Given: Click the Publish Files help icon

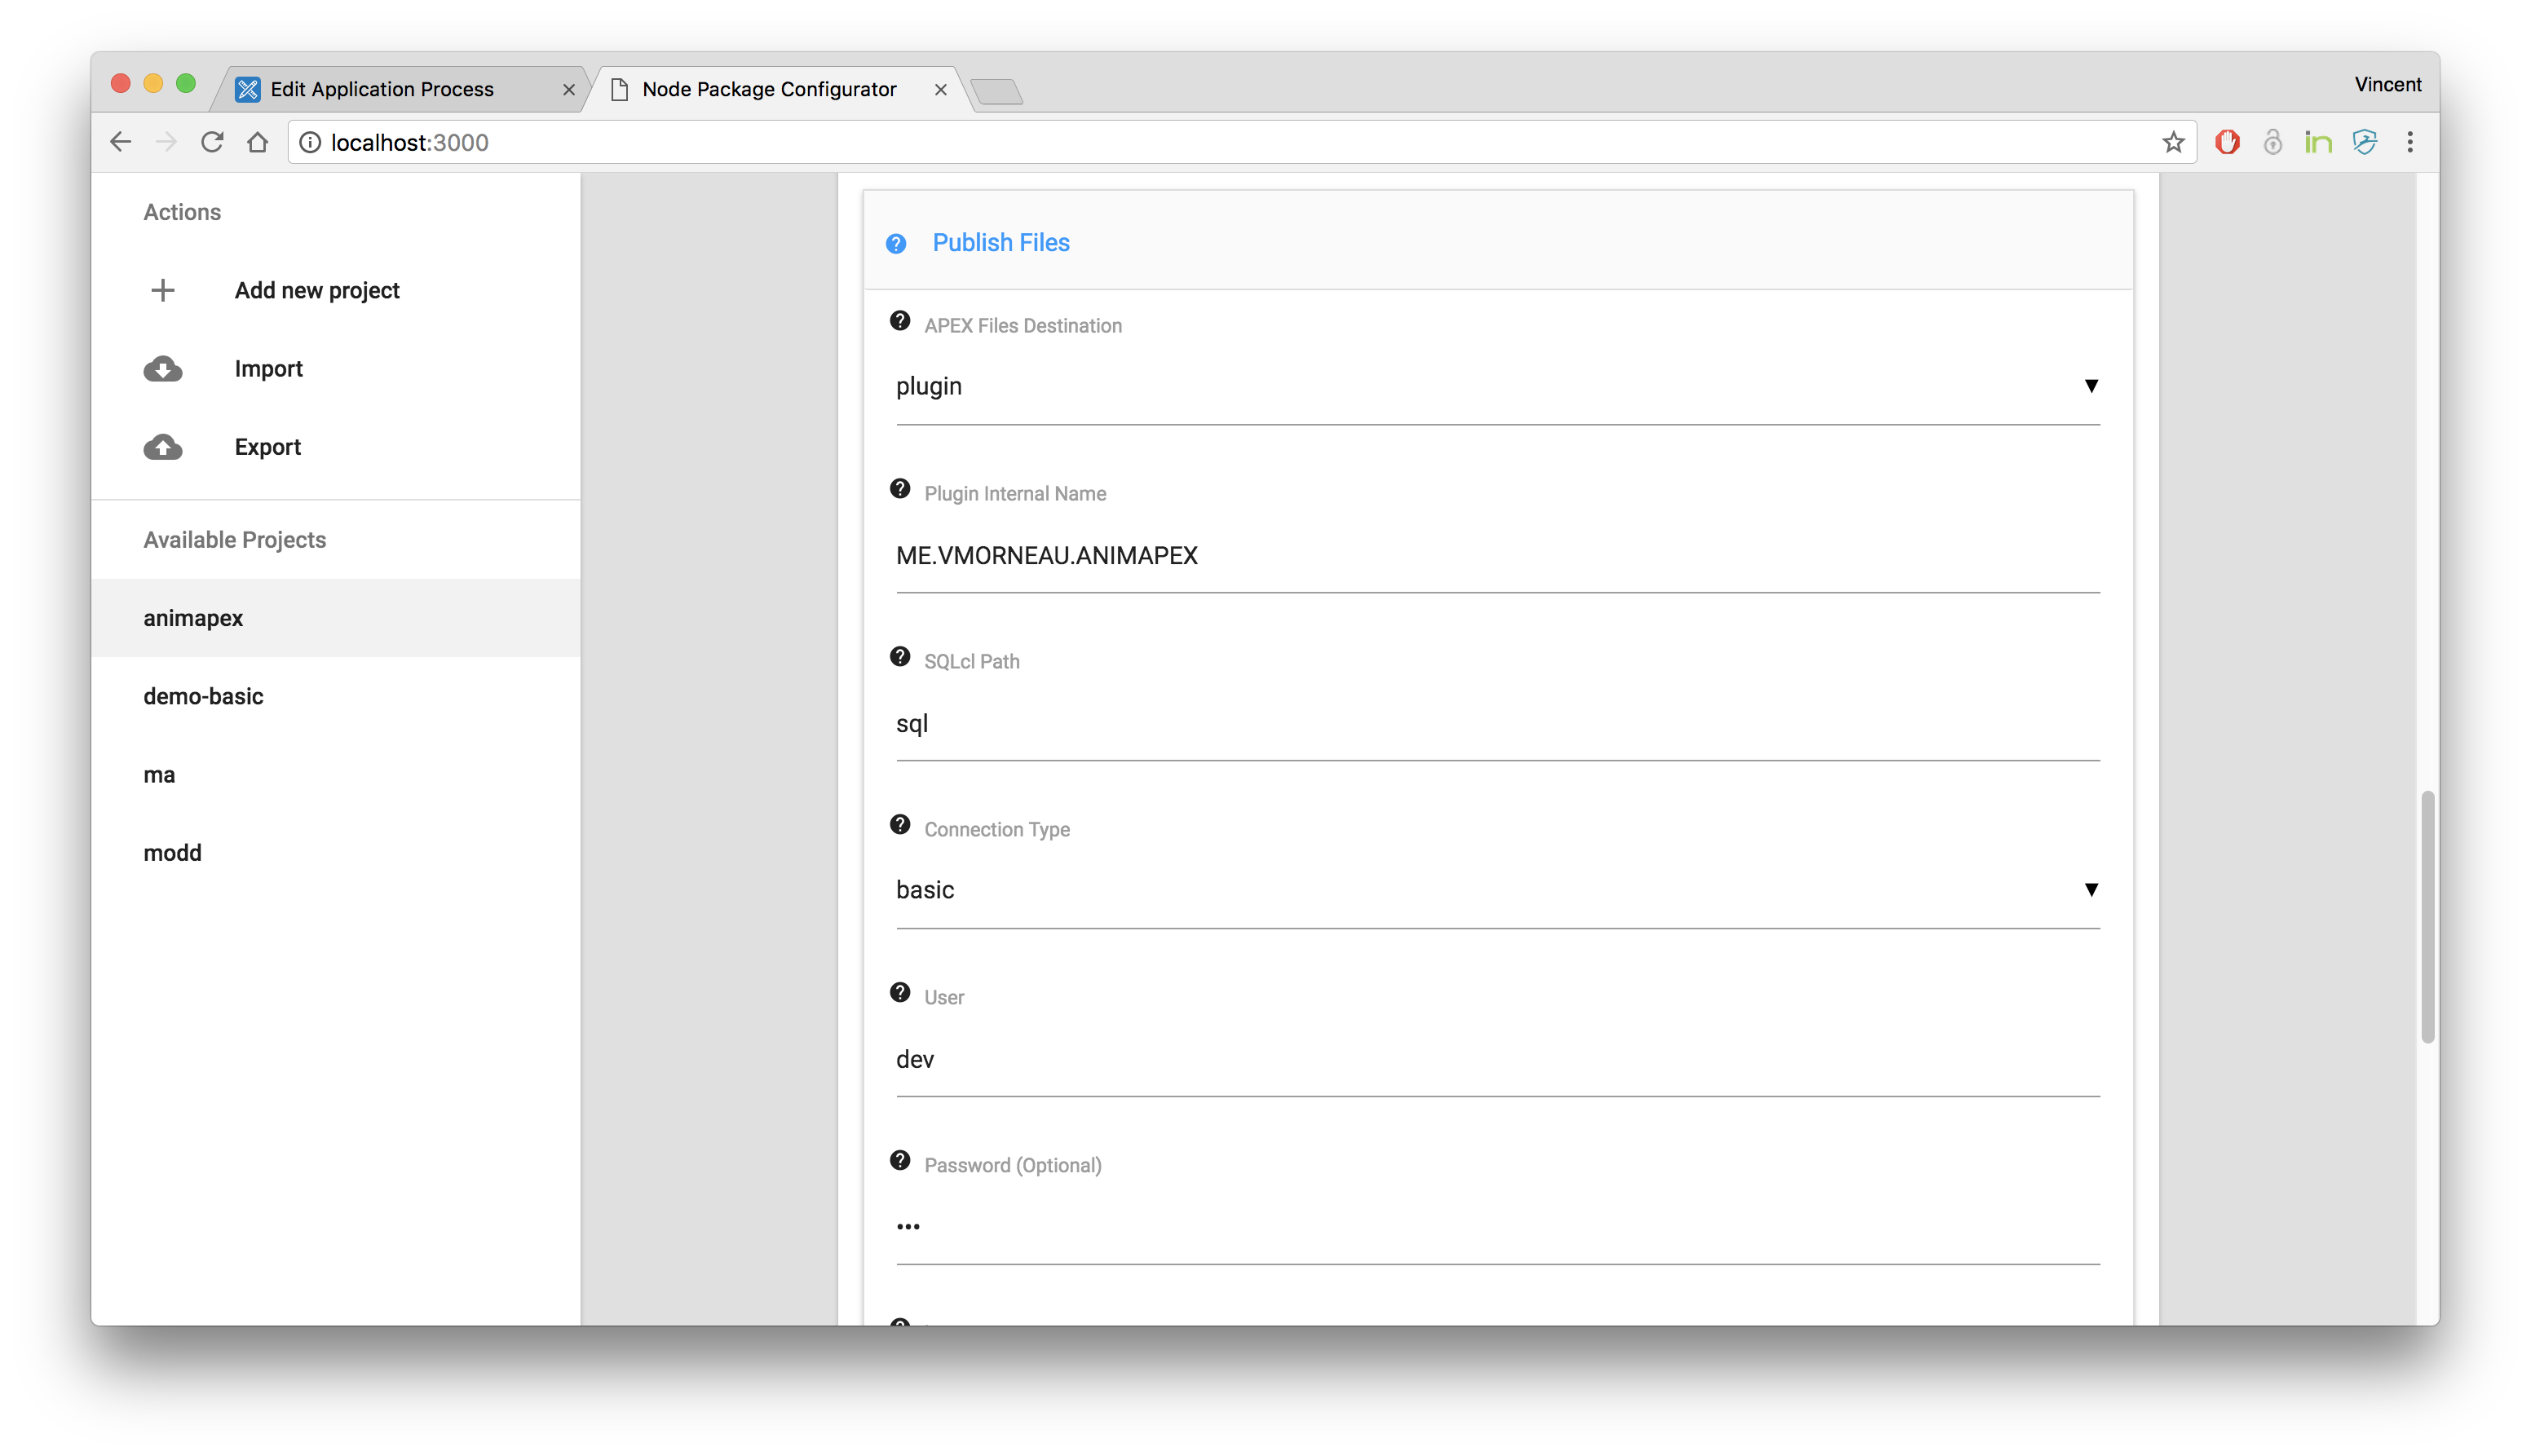Looking at the screenshot, I should (x=896, y=243).
